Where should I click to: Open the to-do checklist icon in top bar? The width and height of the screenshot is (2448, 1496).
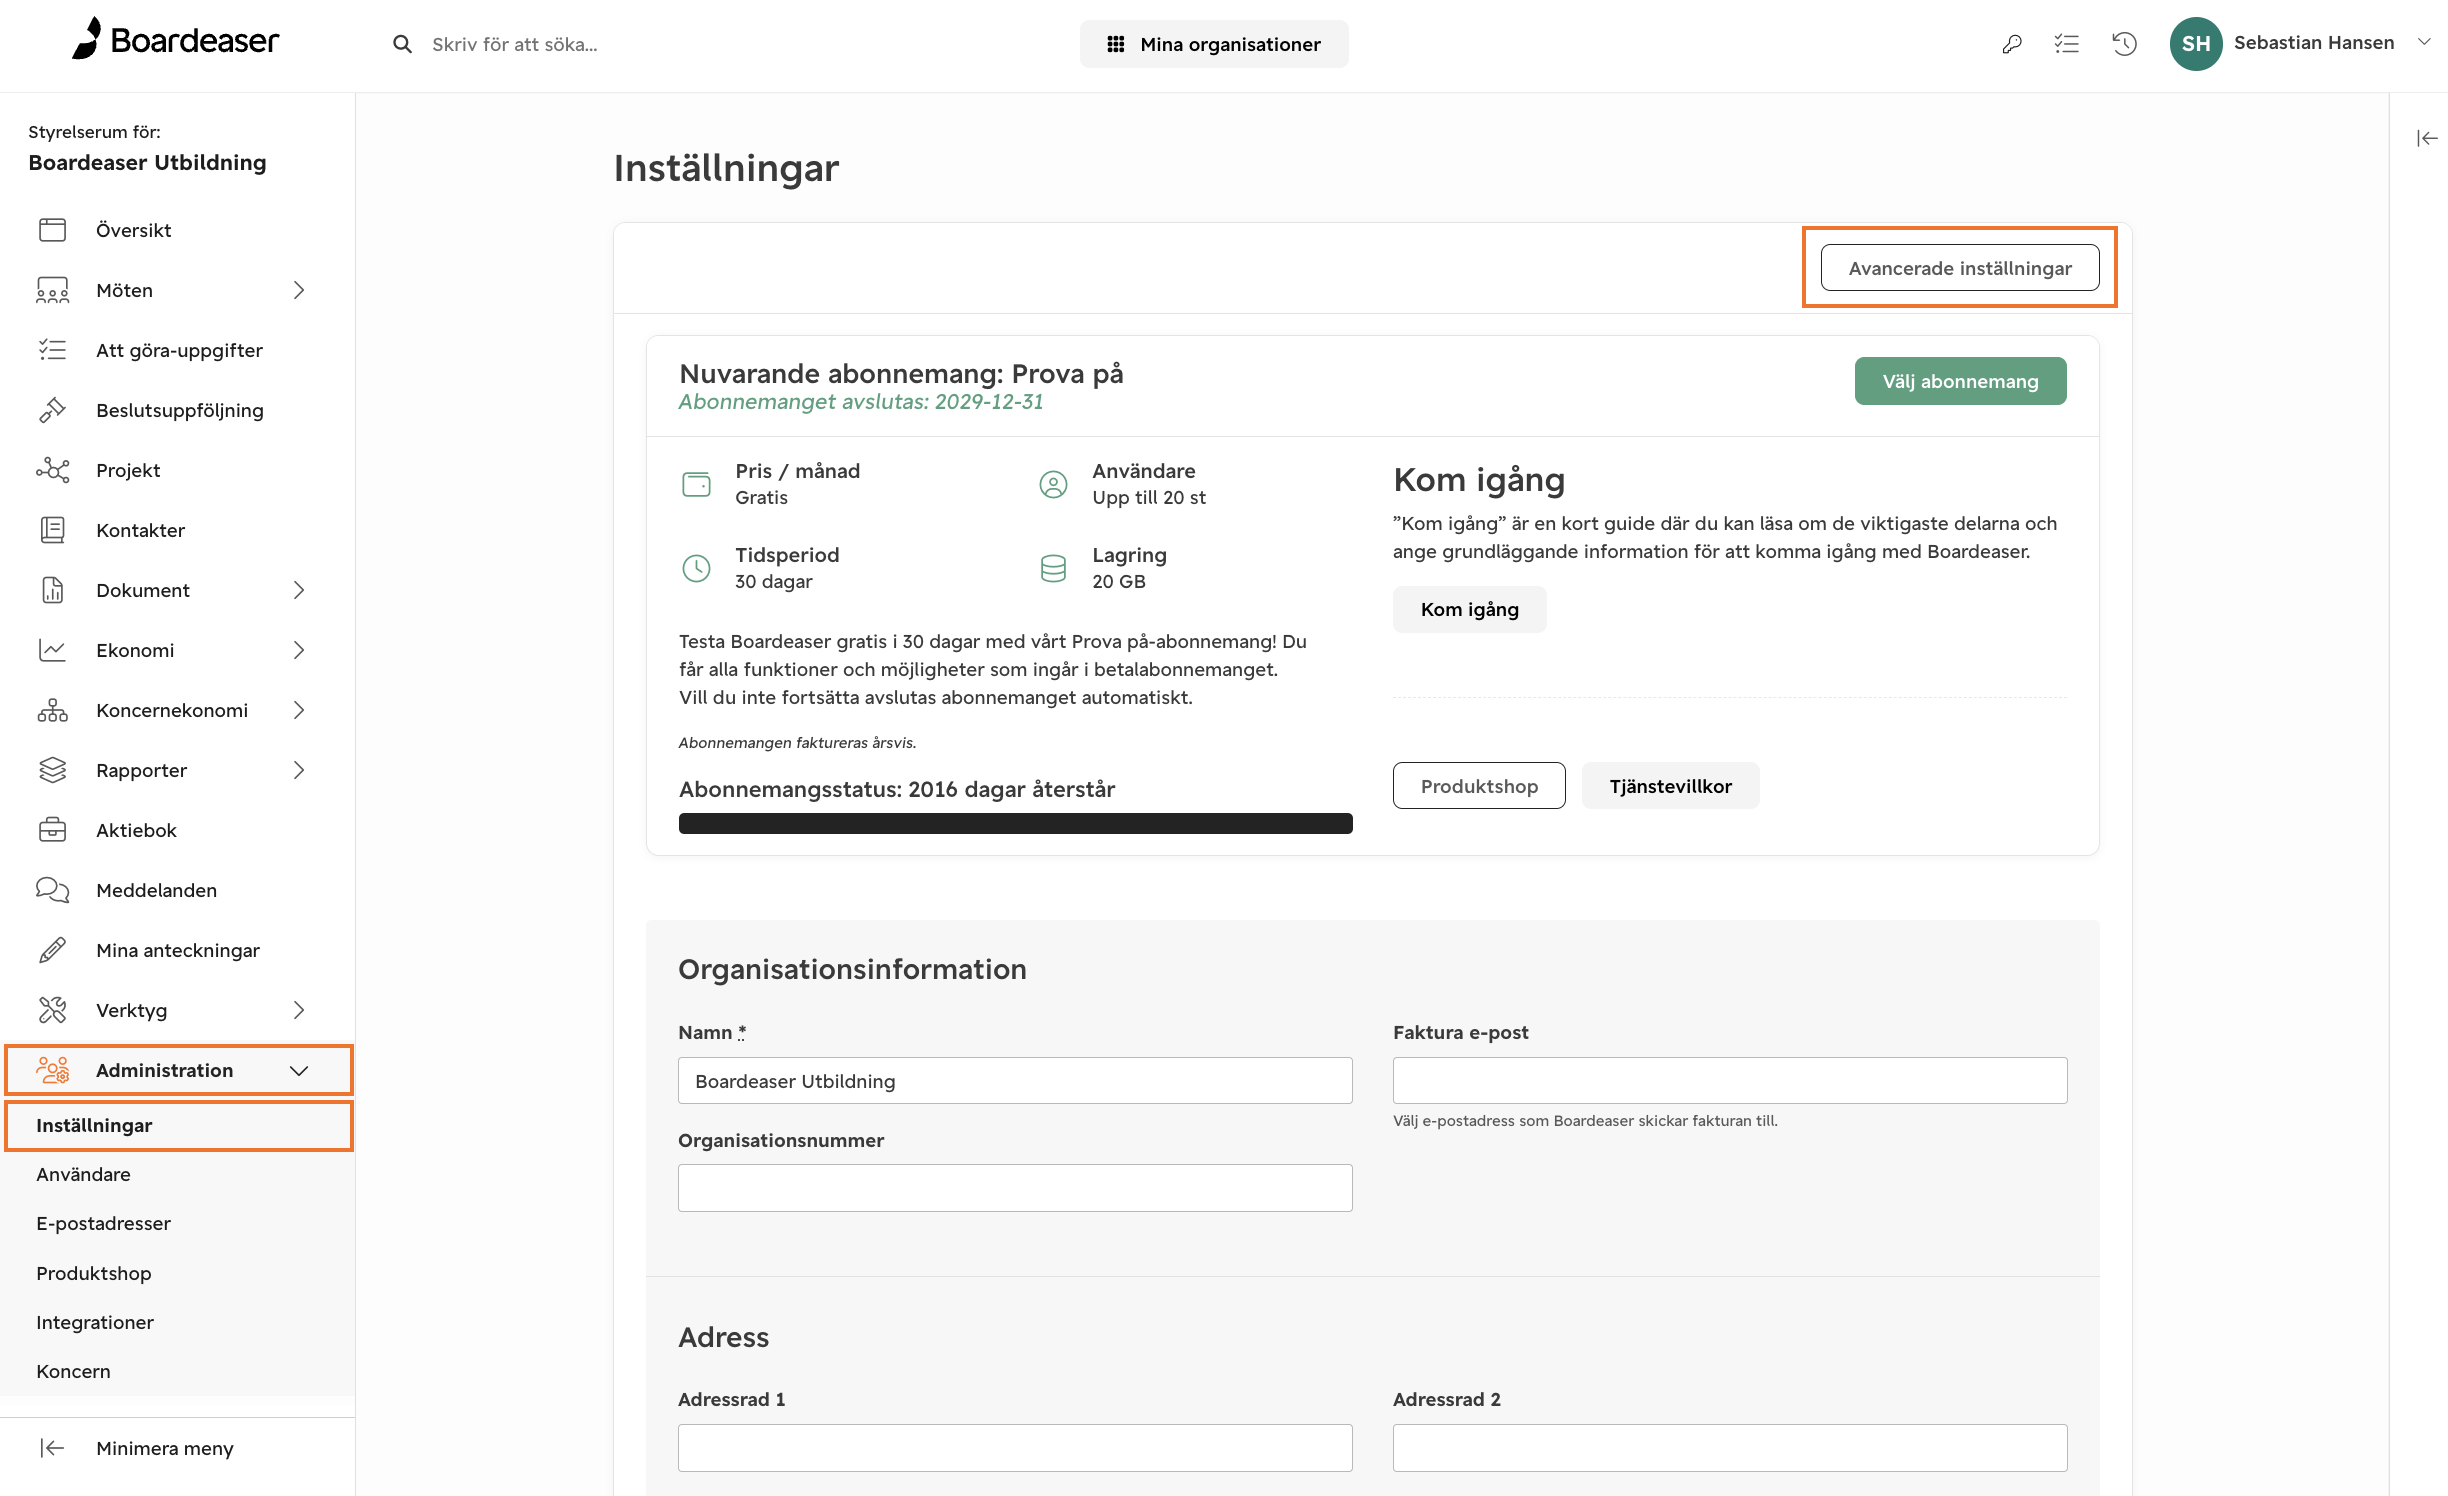pyautogui.click(x=2067, y=44)
